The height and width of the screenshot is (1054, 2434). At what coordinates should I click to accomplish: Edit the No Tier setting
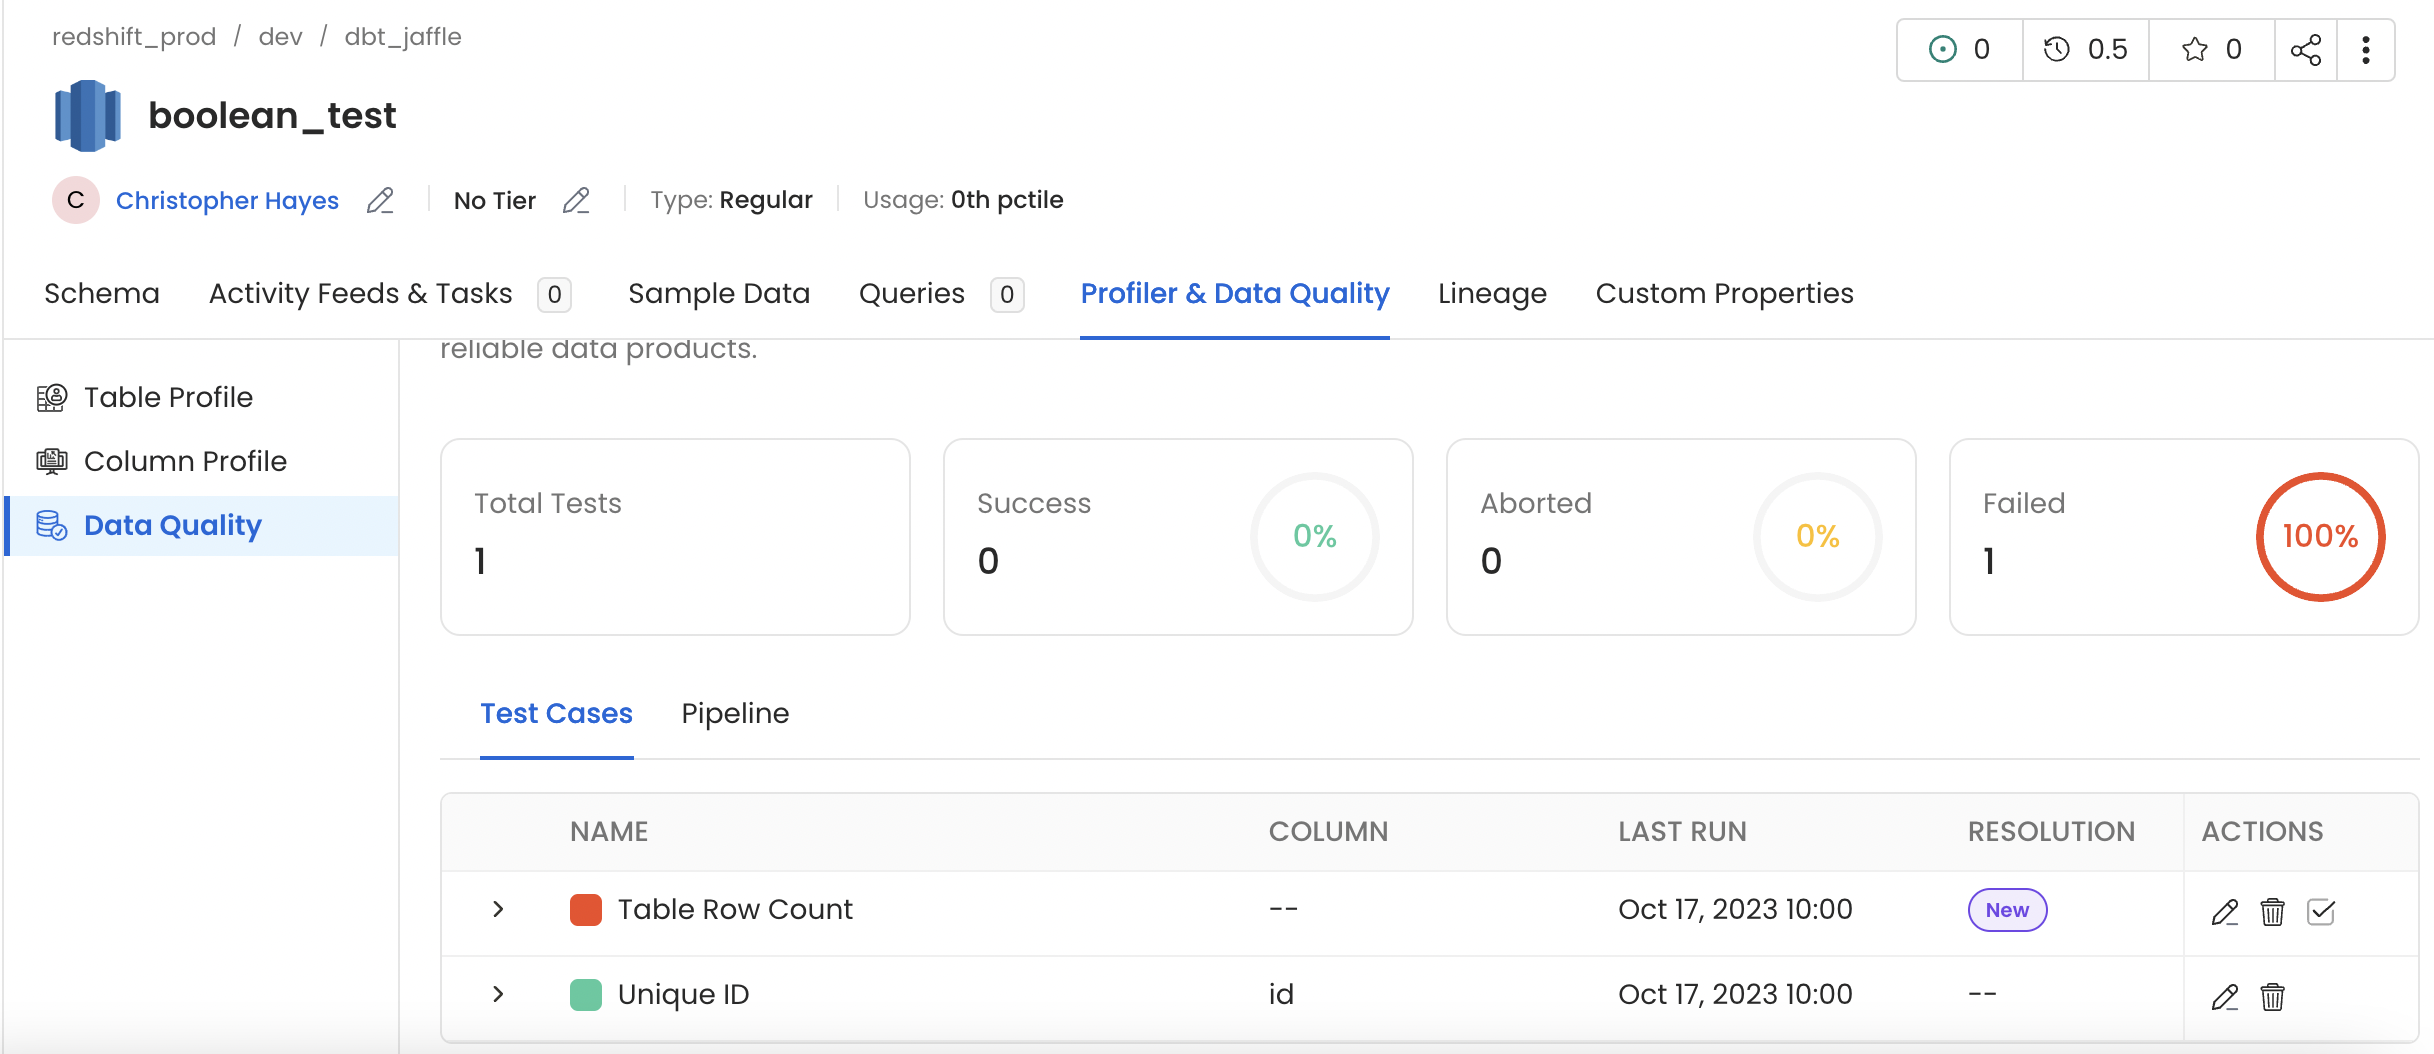577,200
